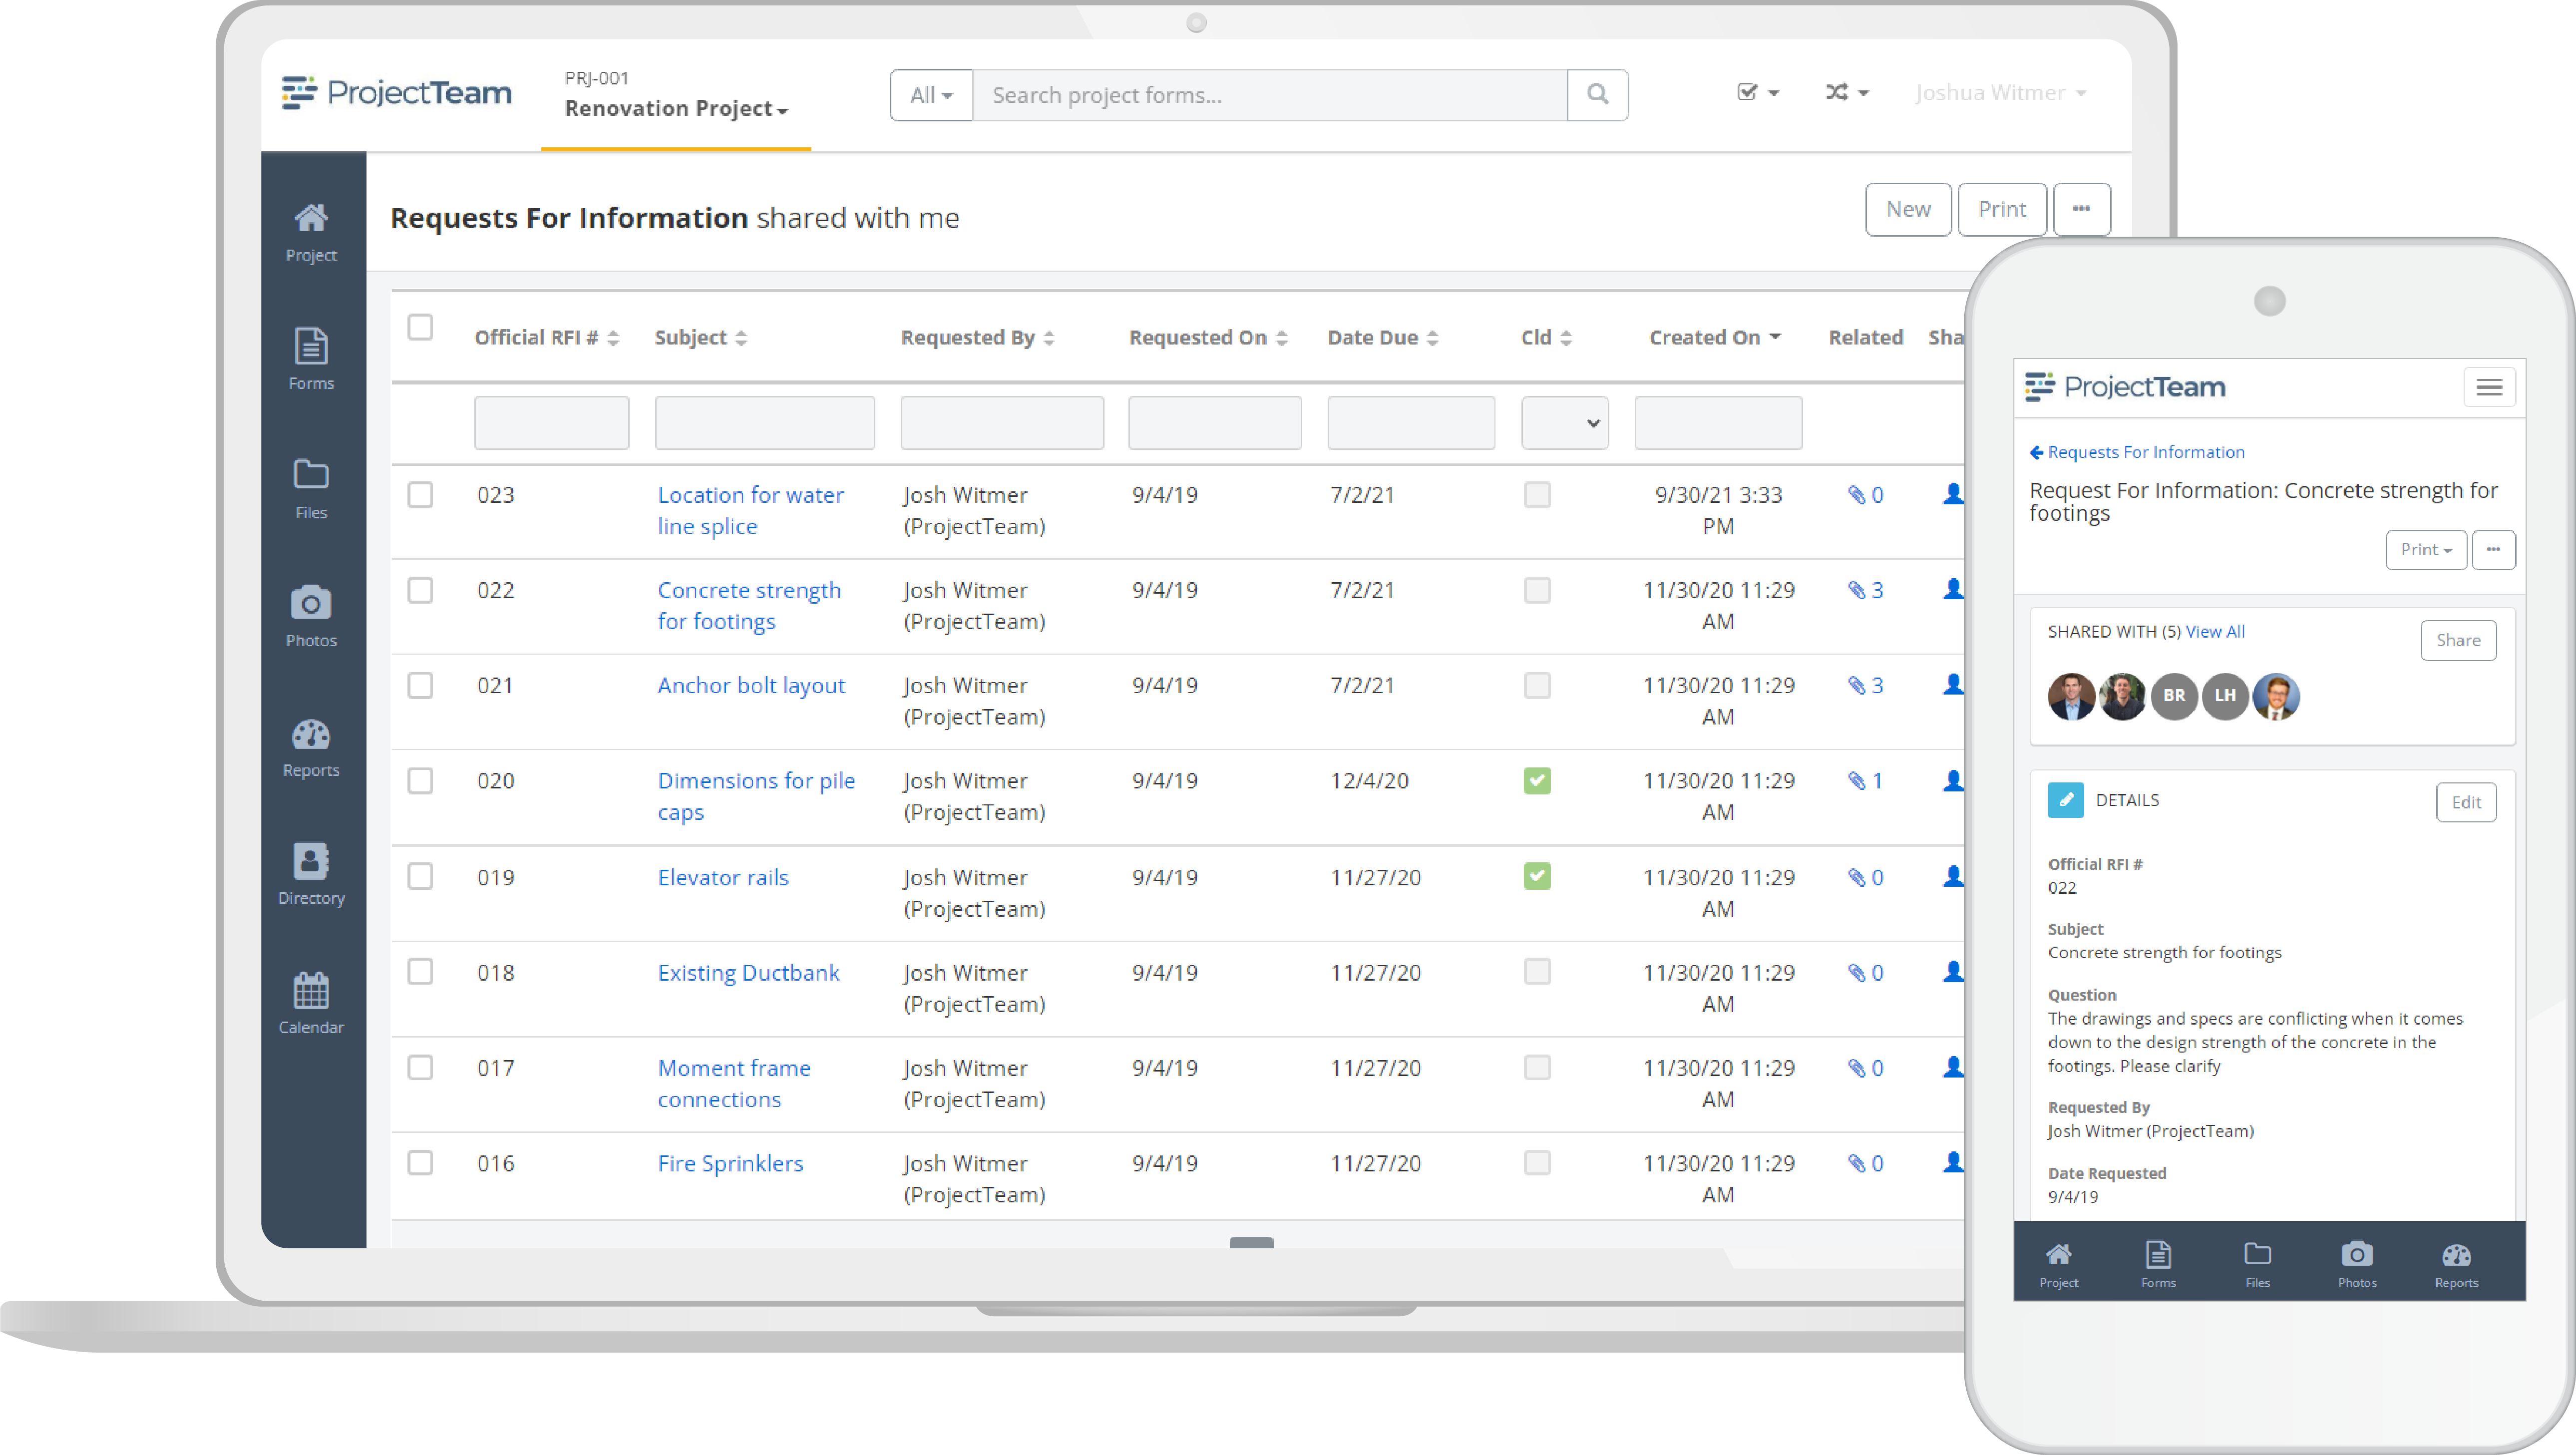Click the ellipsis button on the phone
The width and height of the screenshot is (2576, 1455).
2493,550
